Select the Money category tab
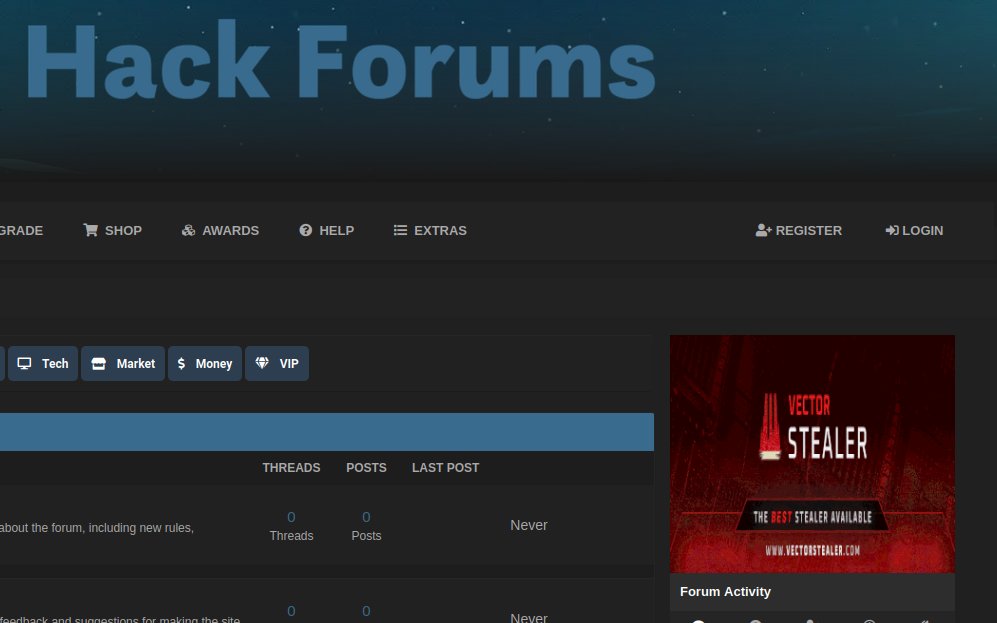Screen dimensions: 997x623 pos(205,364)
